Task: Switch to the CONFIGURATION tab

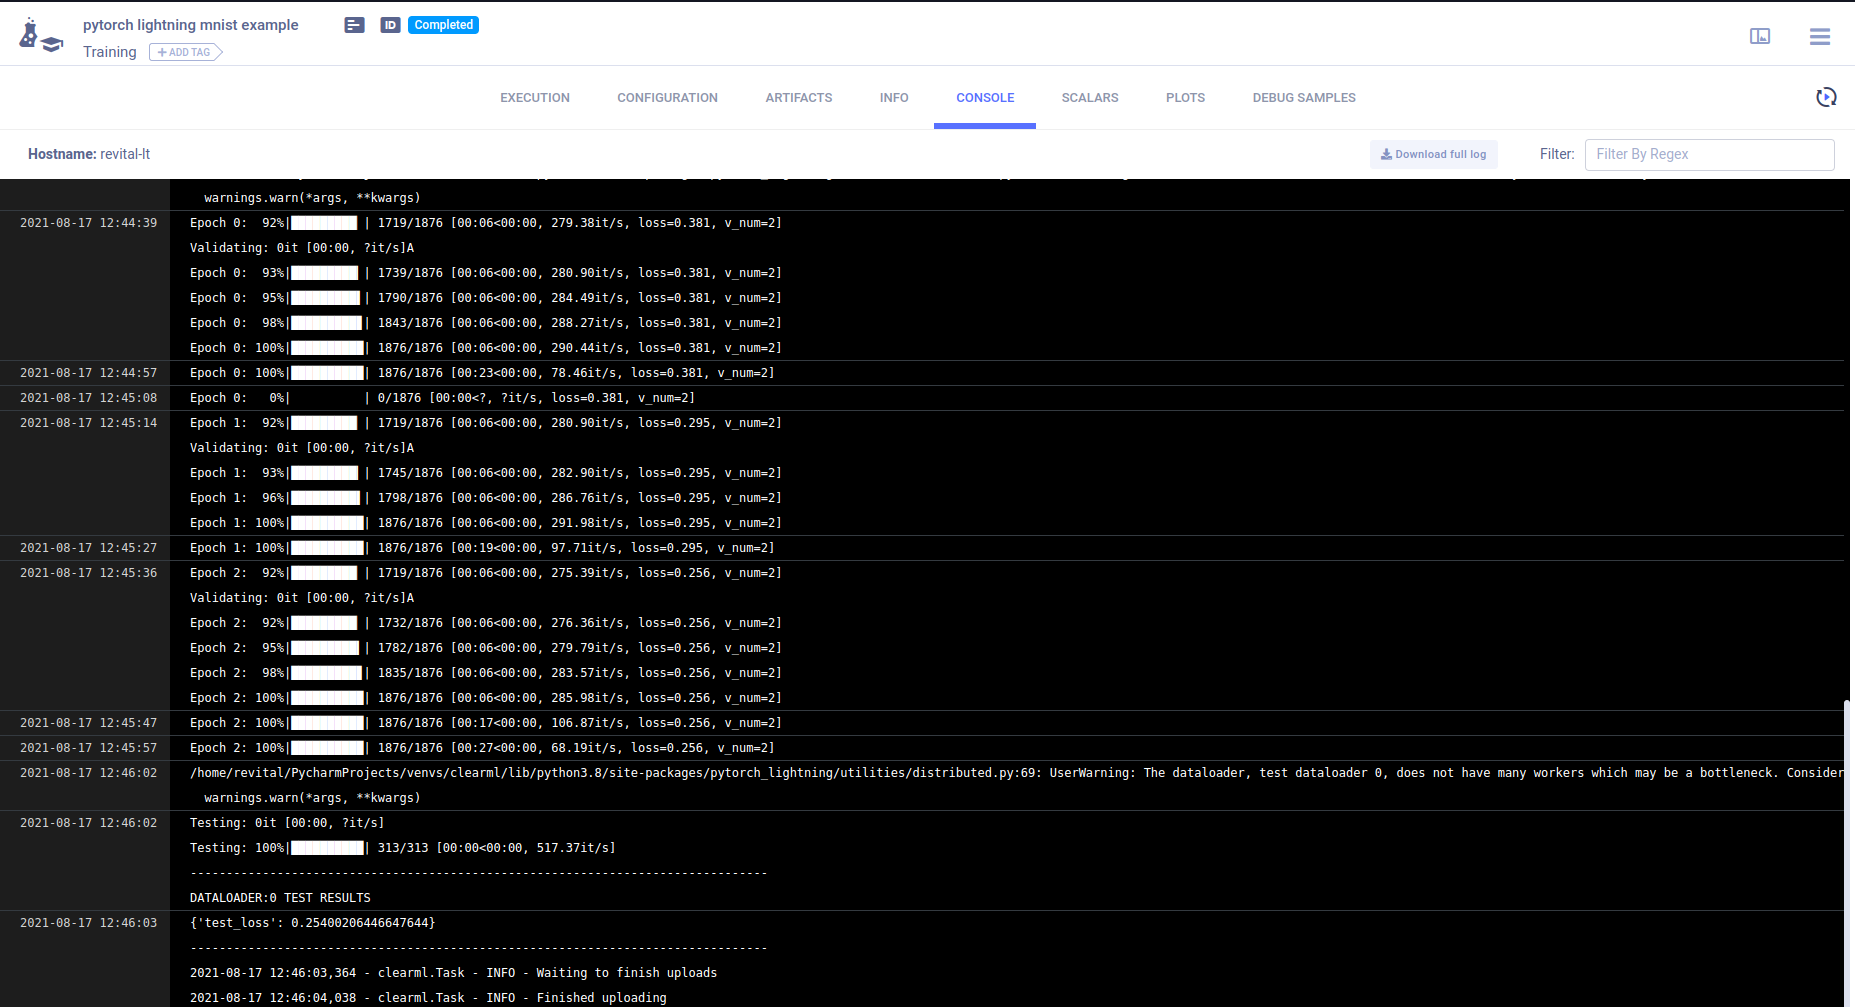Action: (667, 98)
